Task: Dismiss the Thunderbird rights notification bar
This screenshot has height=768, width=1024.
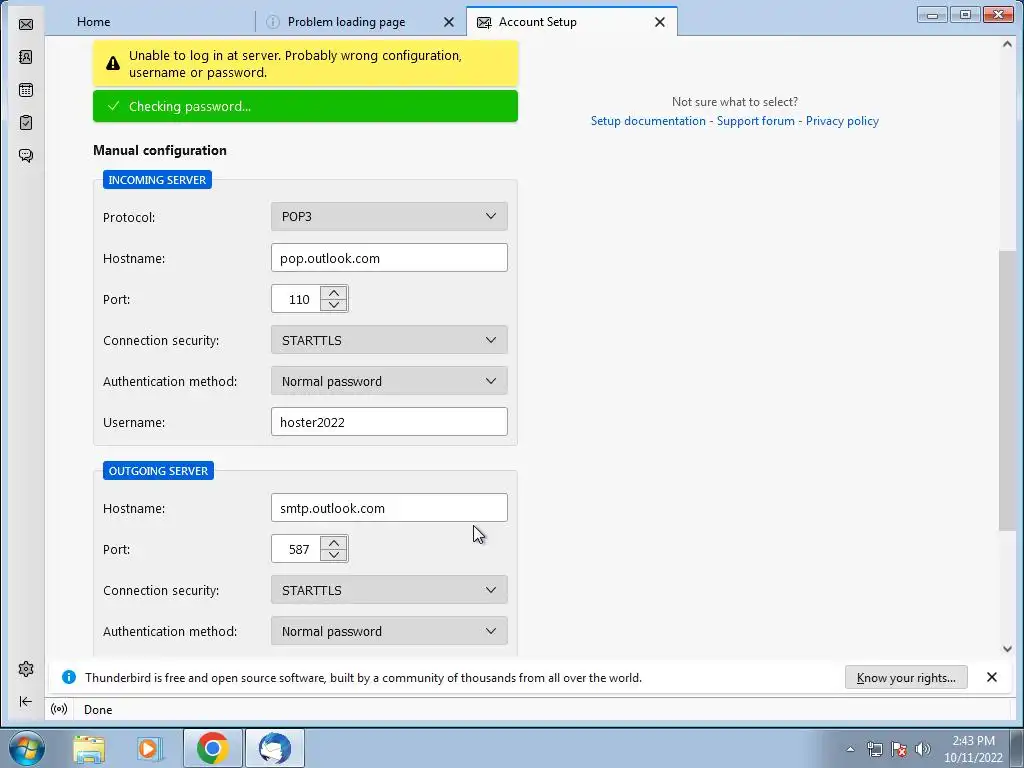Action: point(991,677)
